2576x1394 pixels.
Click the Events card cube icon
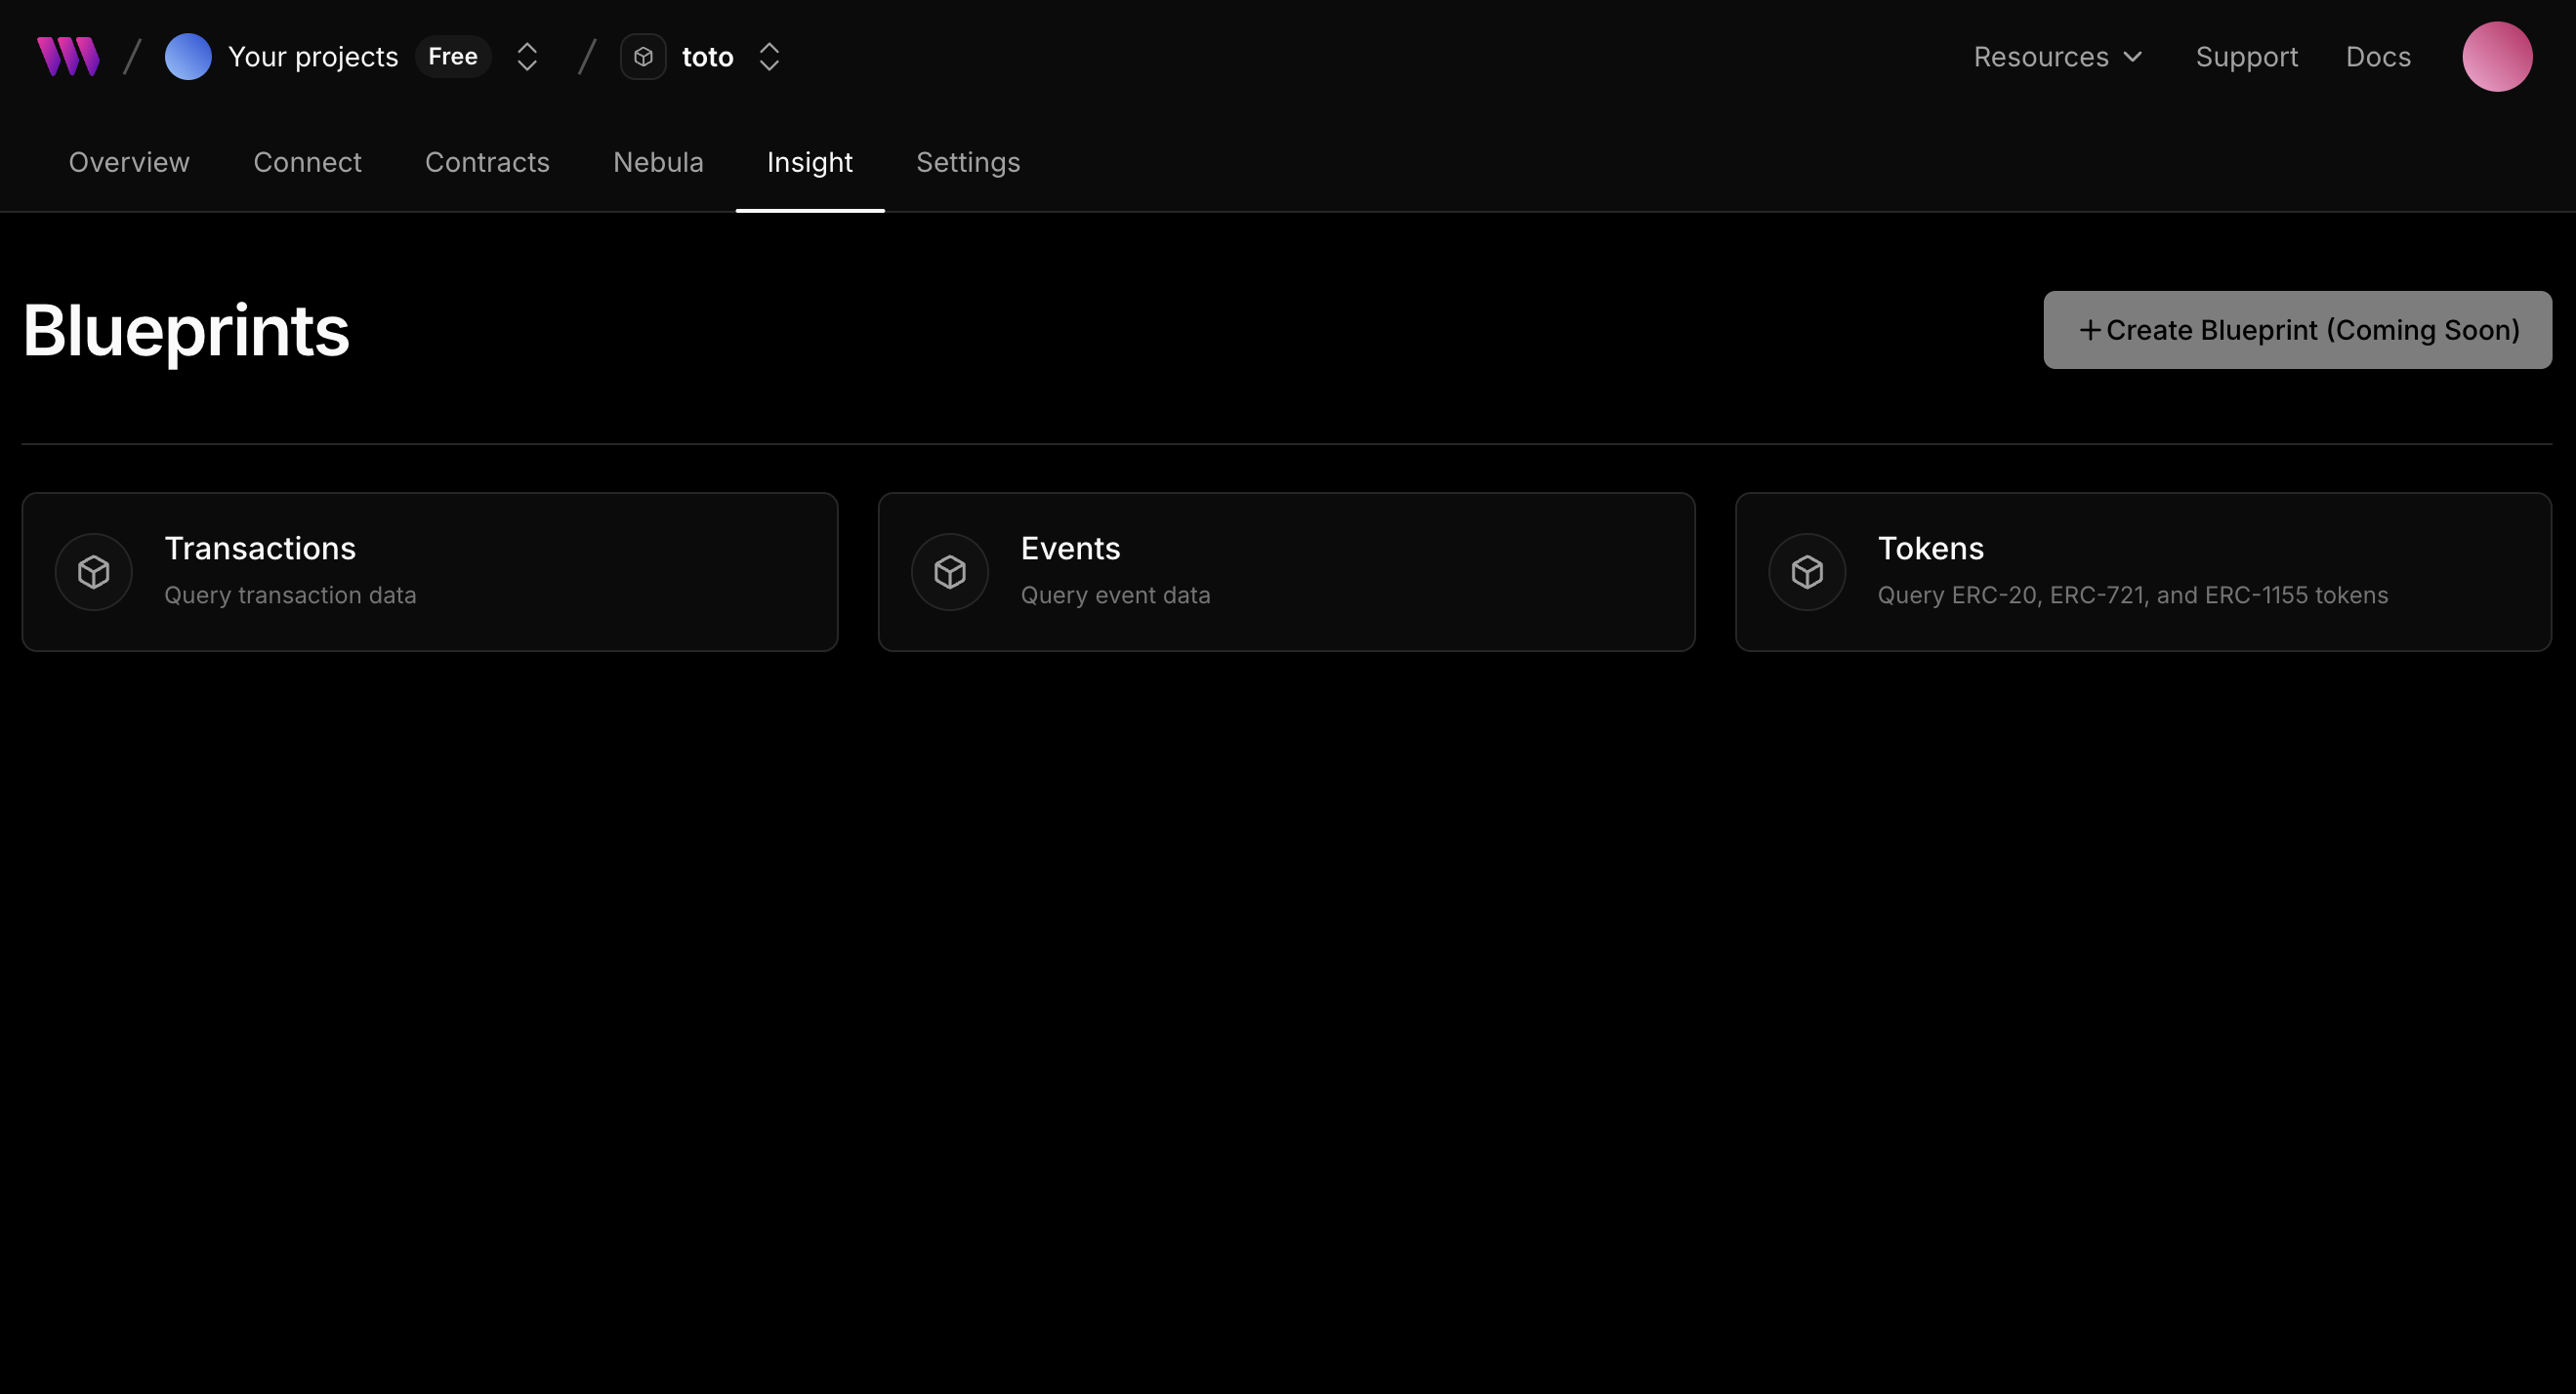(x=950, y=572)
